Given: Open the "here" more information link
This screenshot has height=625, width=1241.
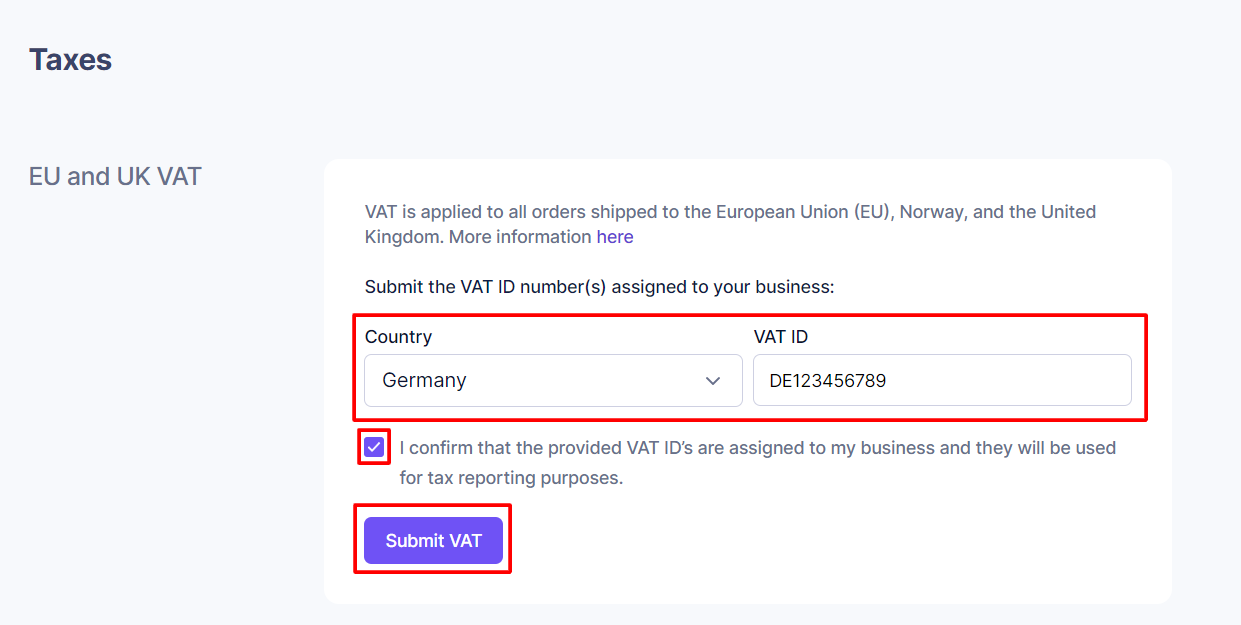Looking at the screenshot, I should tap(615, 237).
